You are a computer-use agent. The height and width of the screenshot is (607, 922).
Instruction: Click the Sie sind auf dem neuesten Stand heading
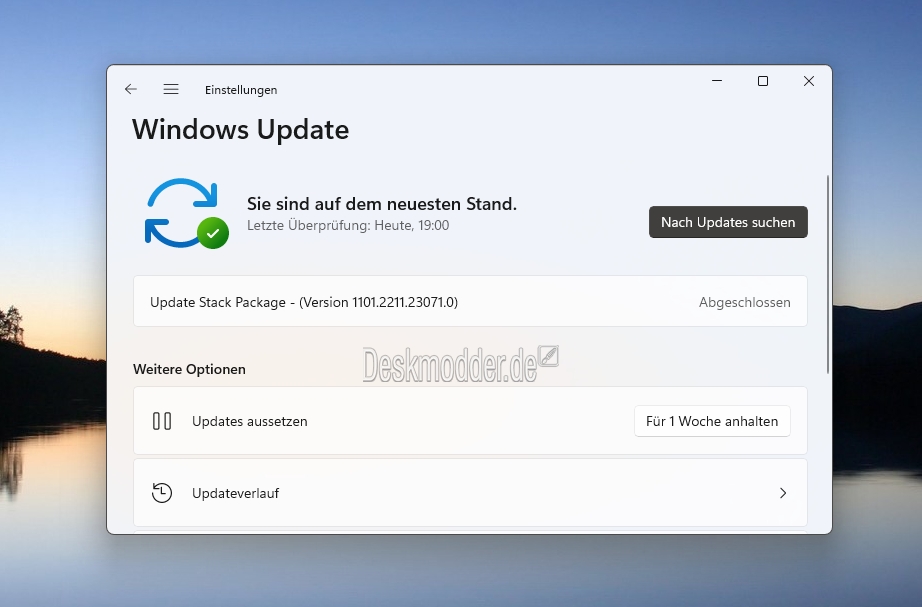point(382,204)
